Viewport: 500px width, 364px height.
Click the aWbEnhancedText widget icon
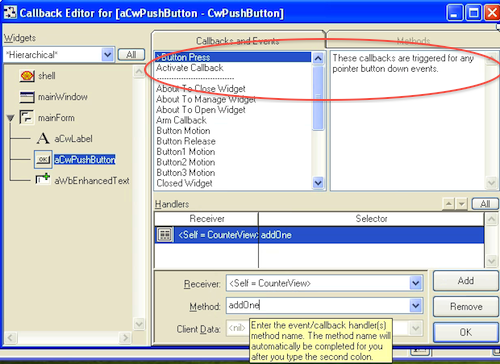pos(43,180)
